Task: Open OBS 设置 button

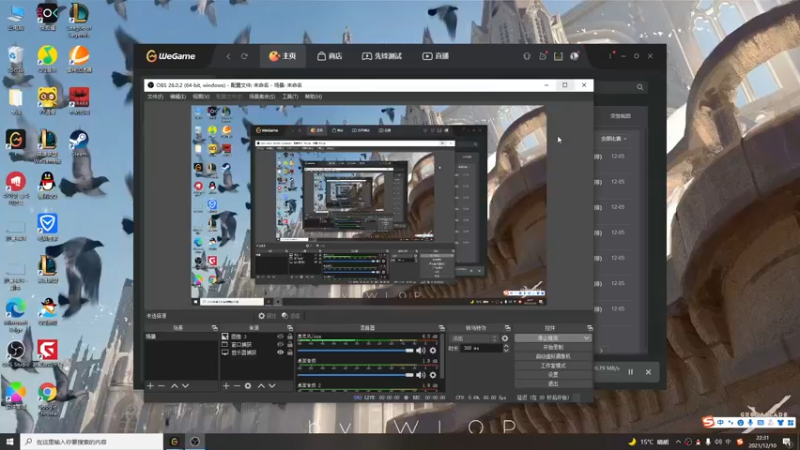Action: (553, 374)
